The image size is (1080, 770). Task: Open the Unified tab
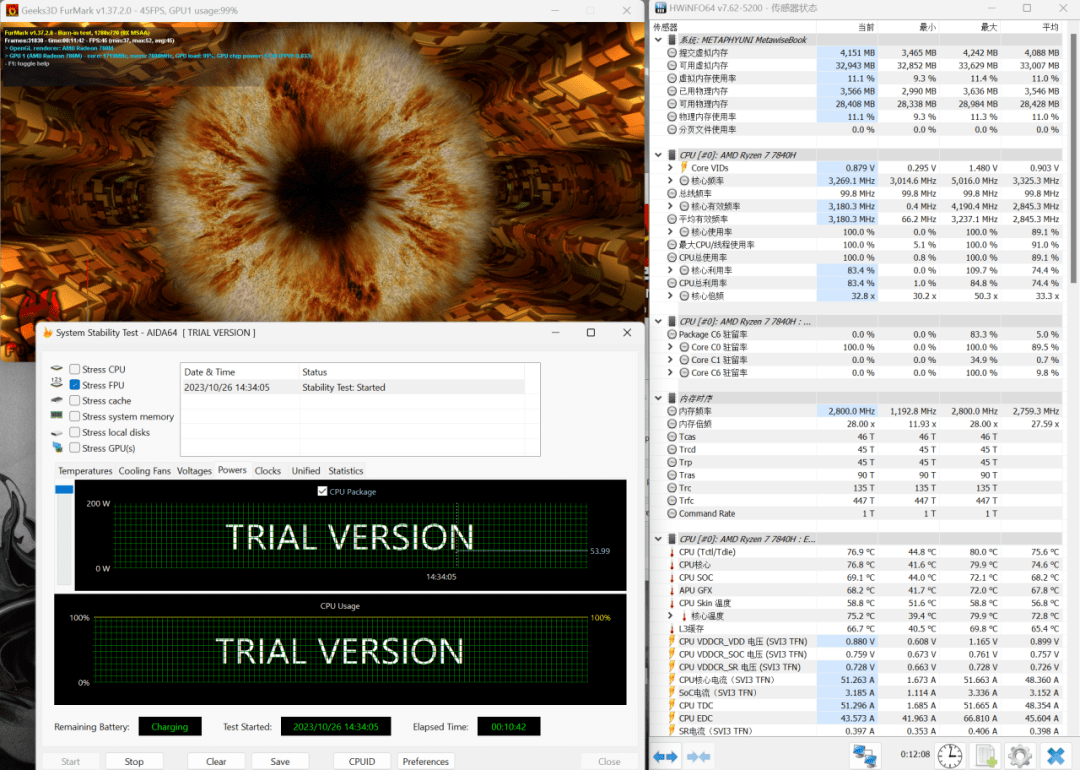pos(306,471)
